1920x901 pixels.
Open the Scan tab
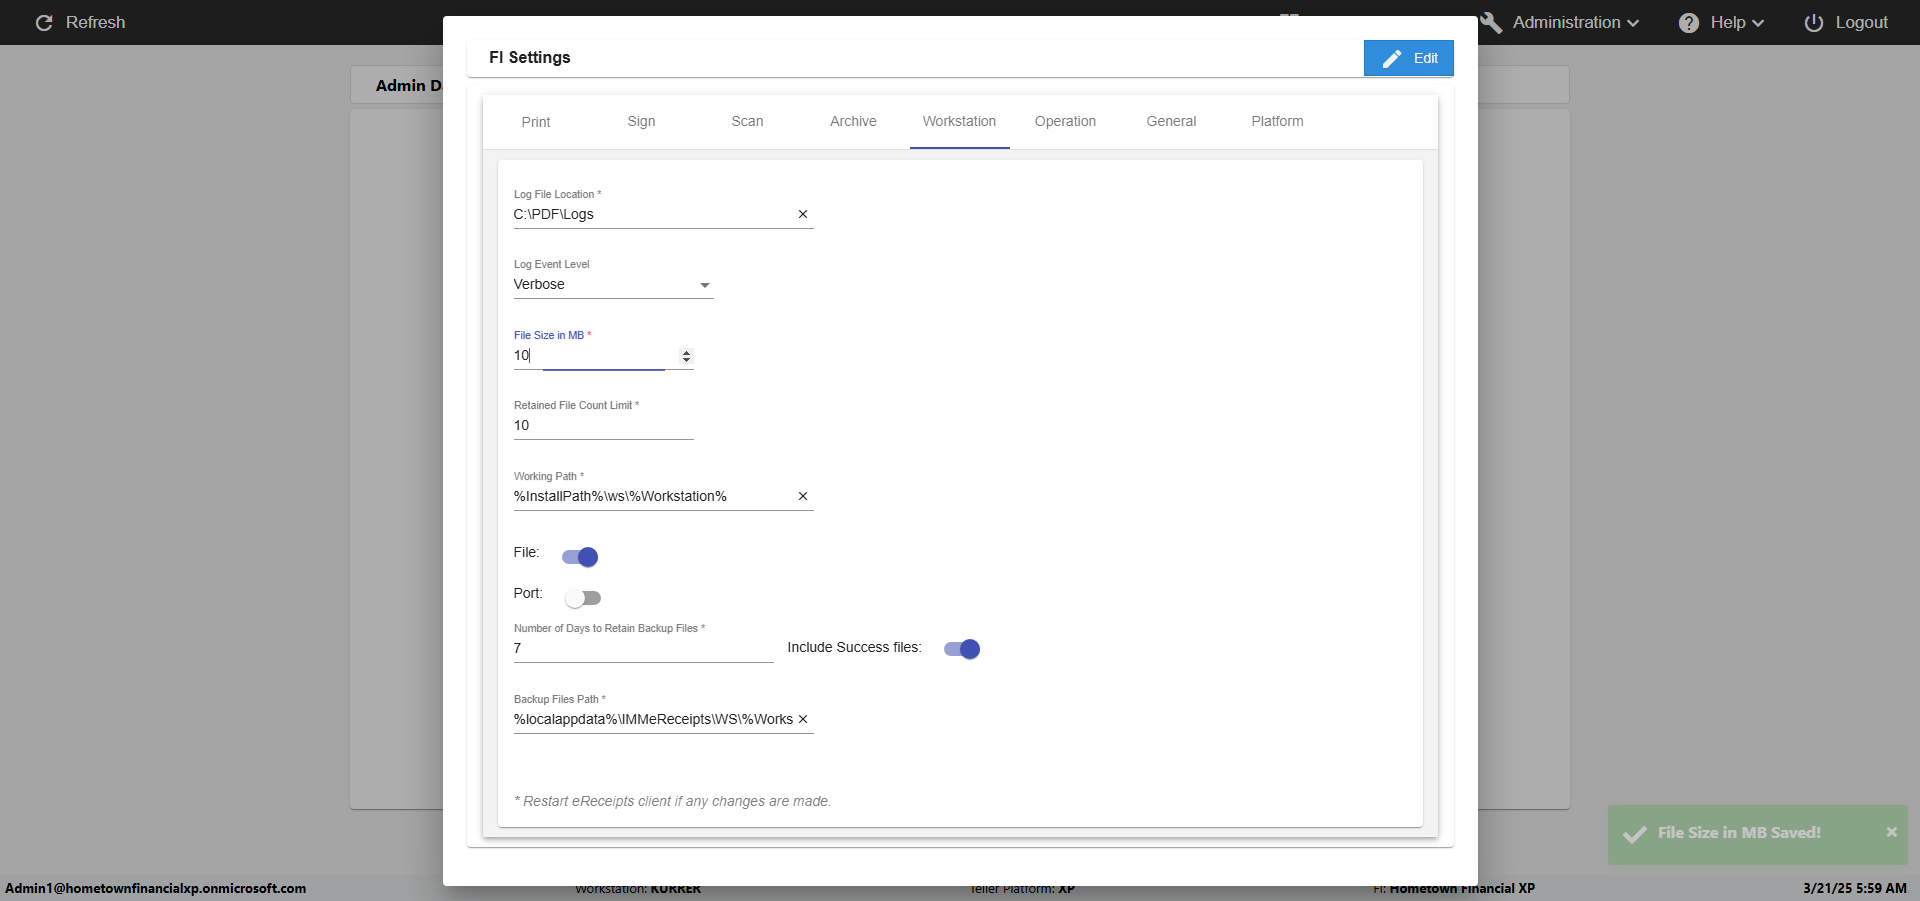[747, 122]
